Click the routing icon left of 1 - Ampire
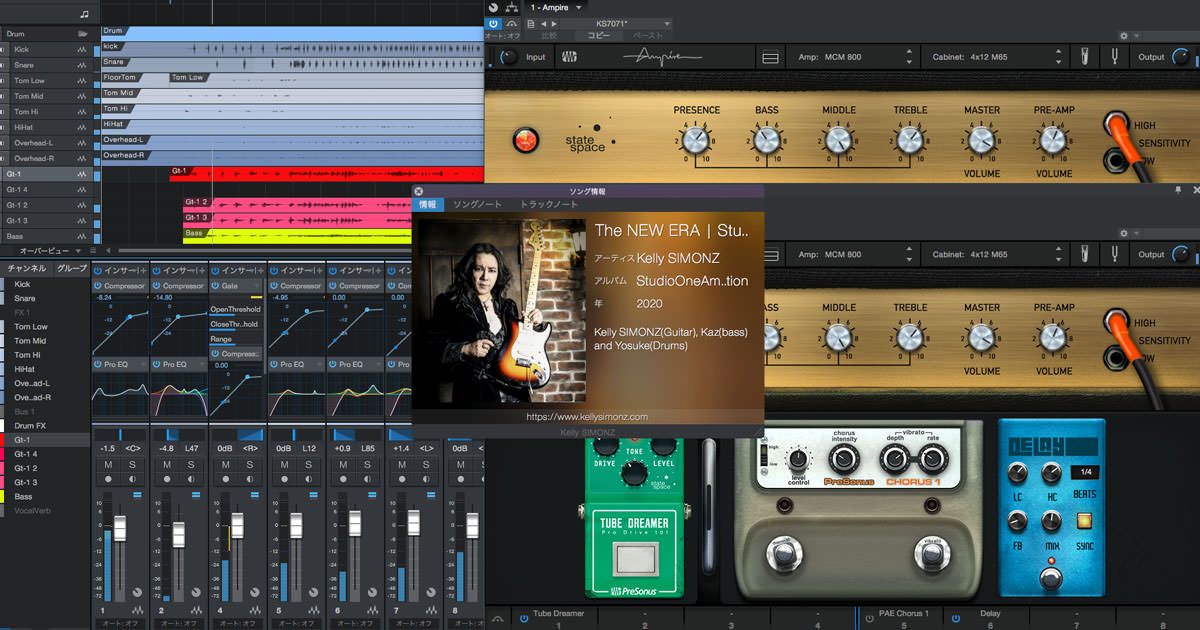Screen dimensions: 1200x630 coord(513,8)
